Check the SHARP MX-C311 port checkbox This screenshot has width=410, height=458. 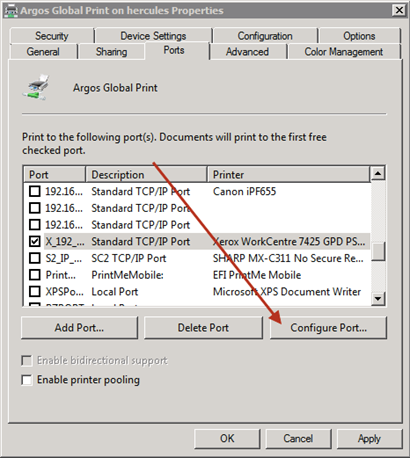[x=35, y=258]
